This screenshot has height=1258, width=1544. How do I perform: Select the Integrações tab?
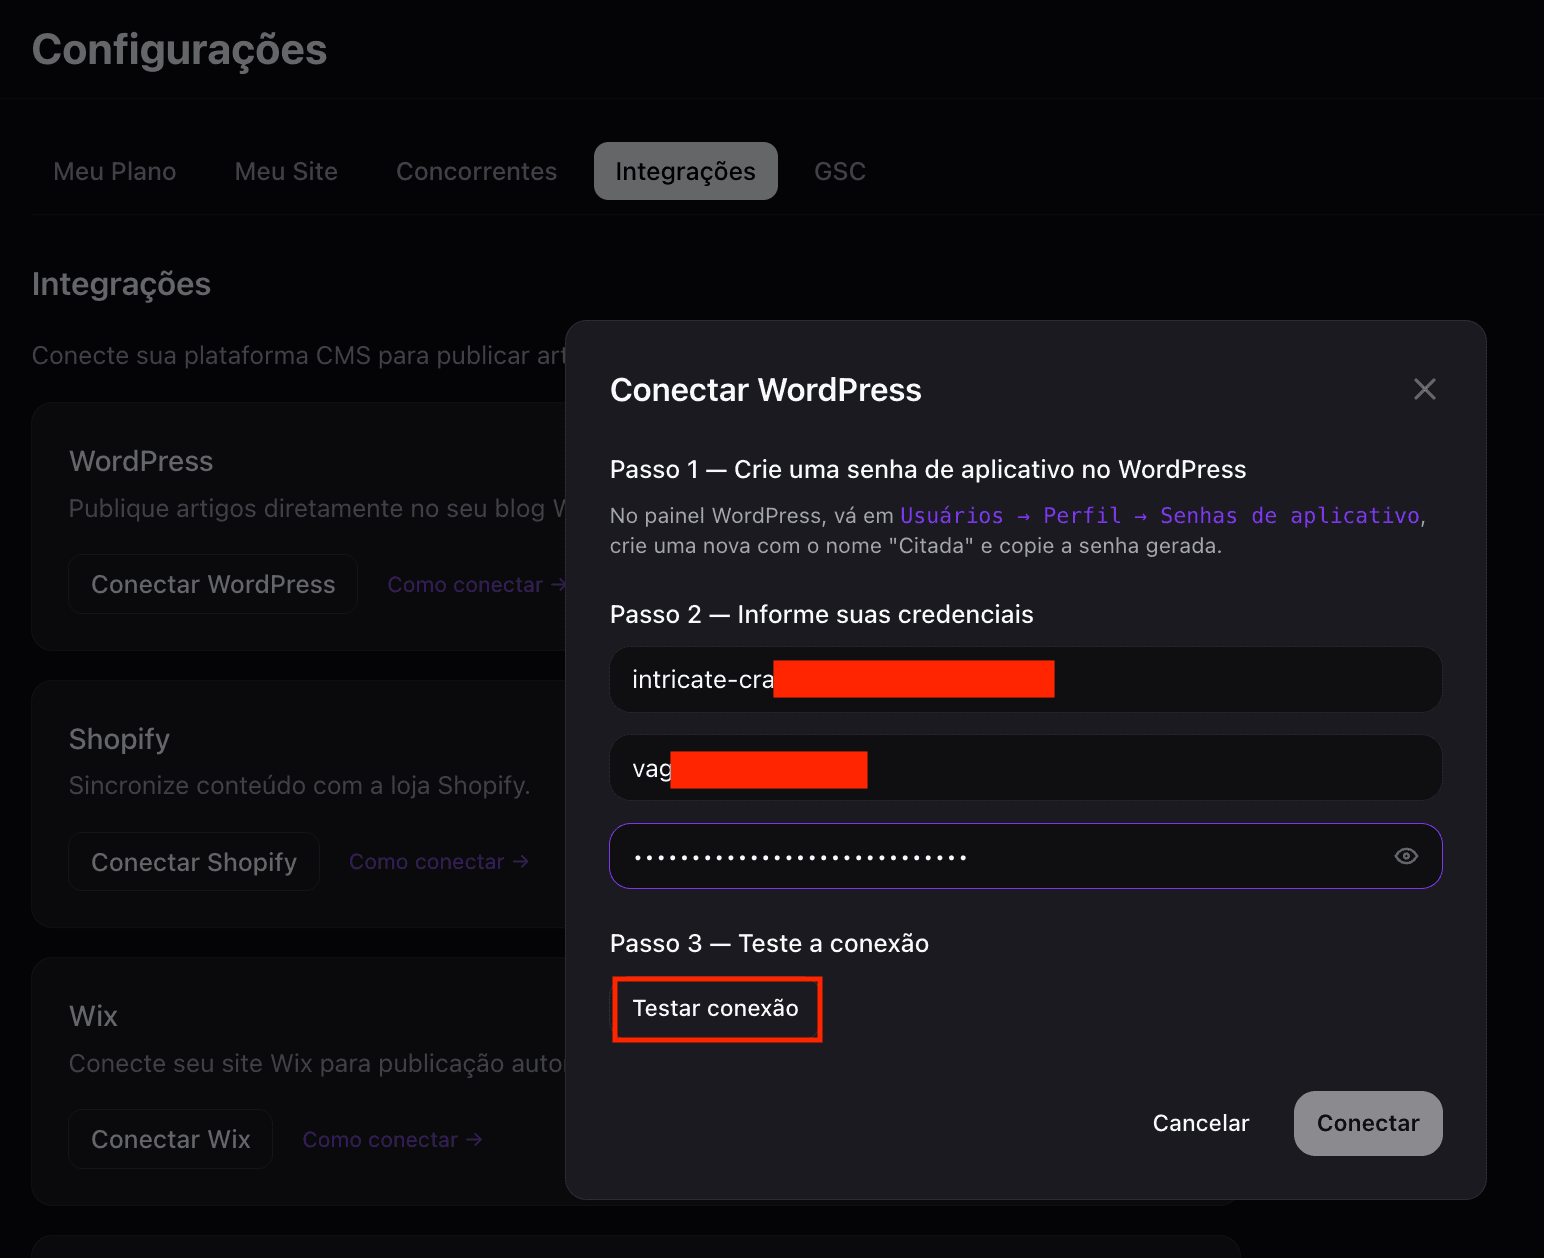click(686, 171)
